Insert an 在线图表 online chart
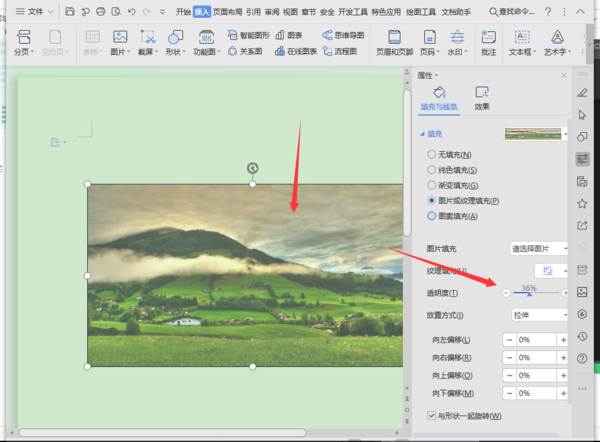Screen dimensions: 600x442 [296, 51]
